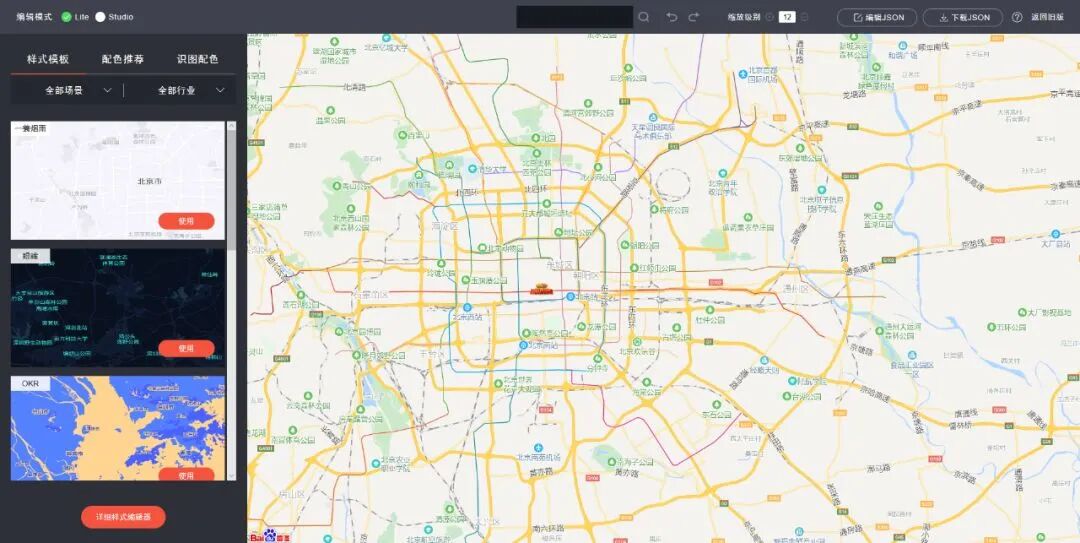Apply the 一蓑烟雨 template with 使用 button
1080x543 pixels.
pyautogui.click(x=187, y=221)
